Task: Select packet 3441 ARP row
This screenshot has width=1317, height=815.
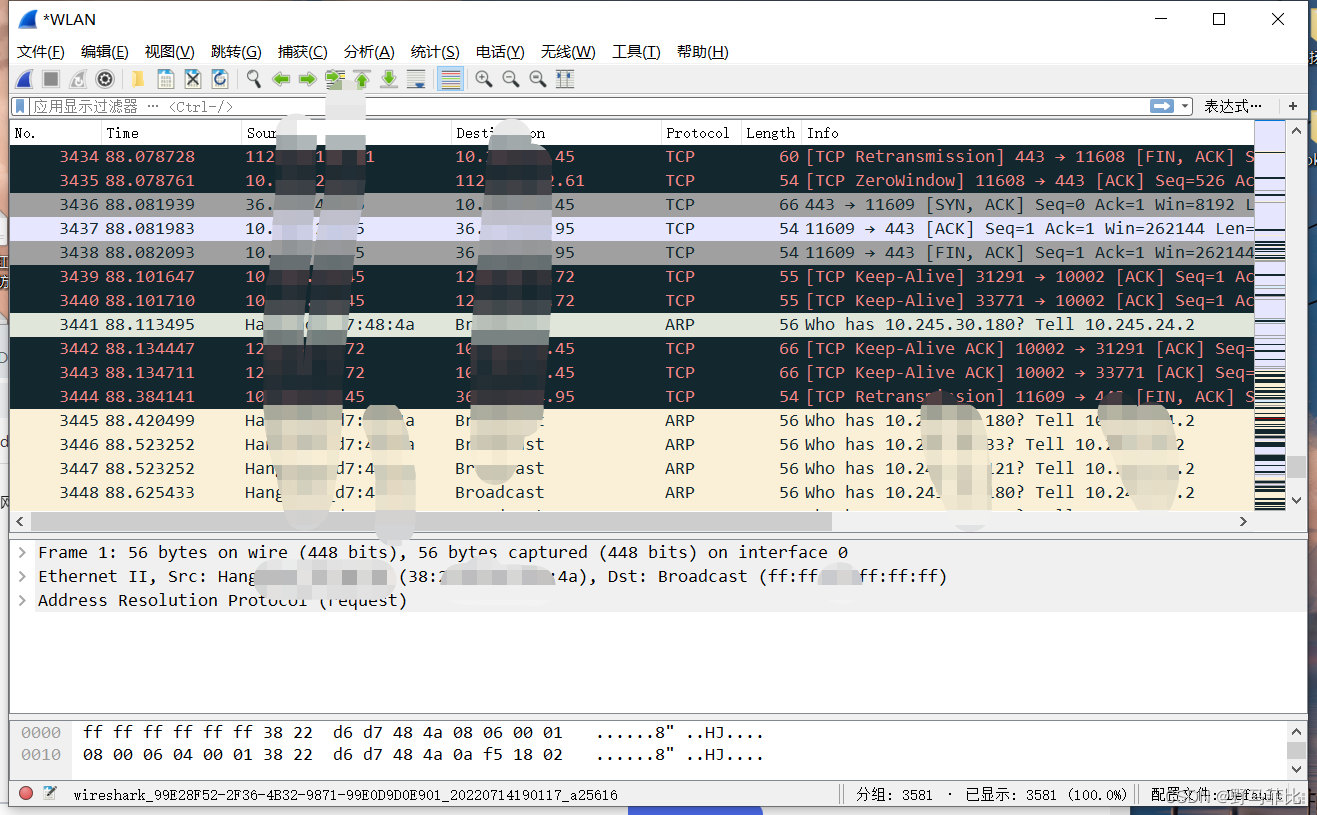Action: 632,325
